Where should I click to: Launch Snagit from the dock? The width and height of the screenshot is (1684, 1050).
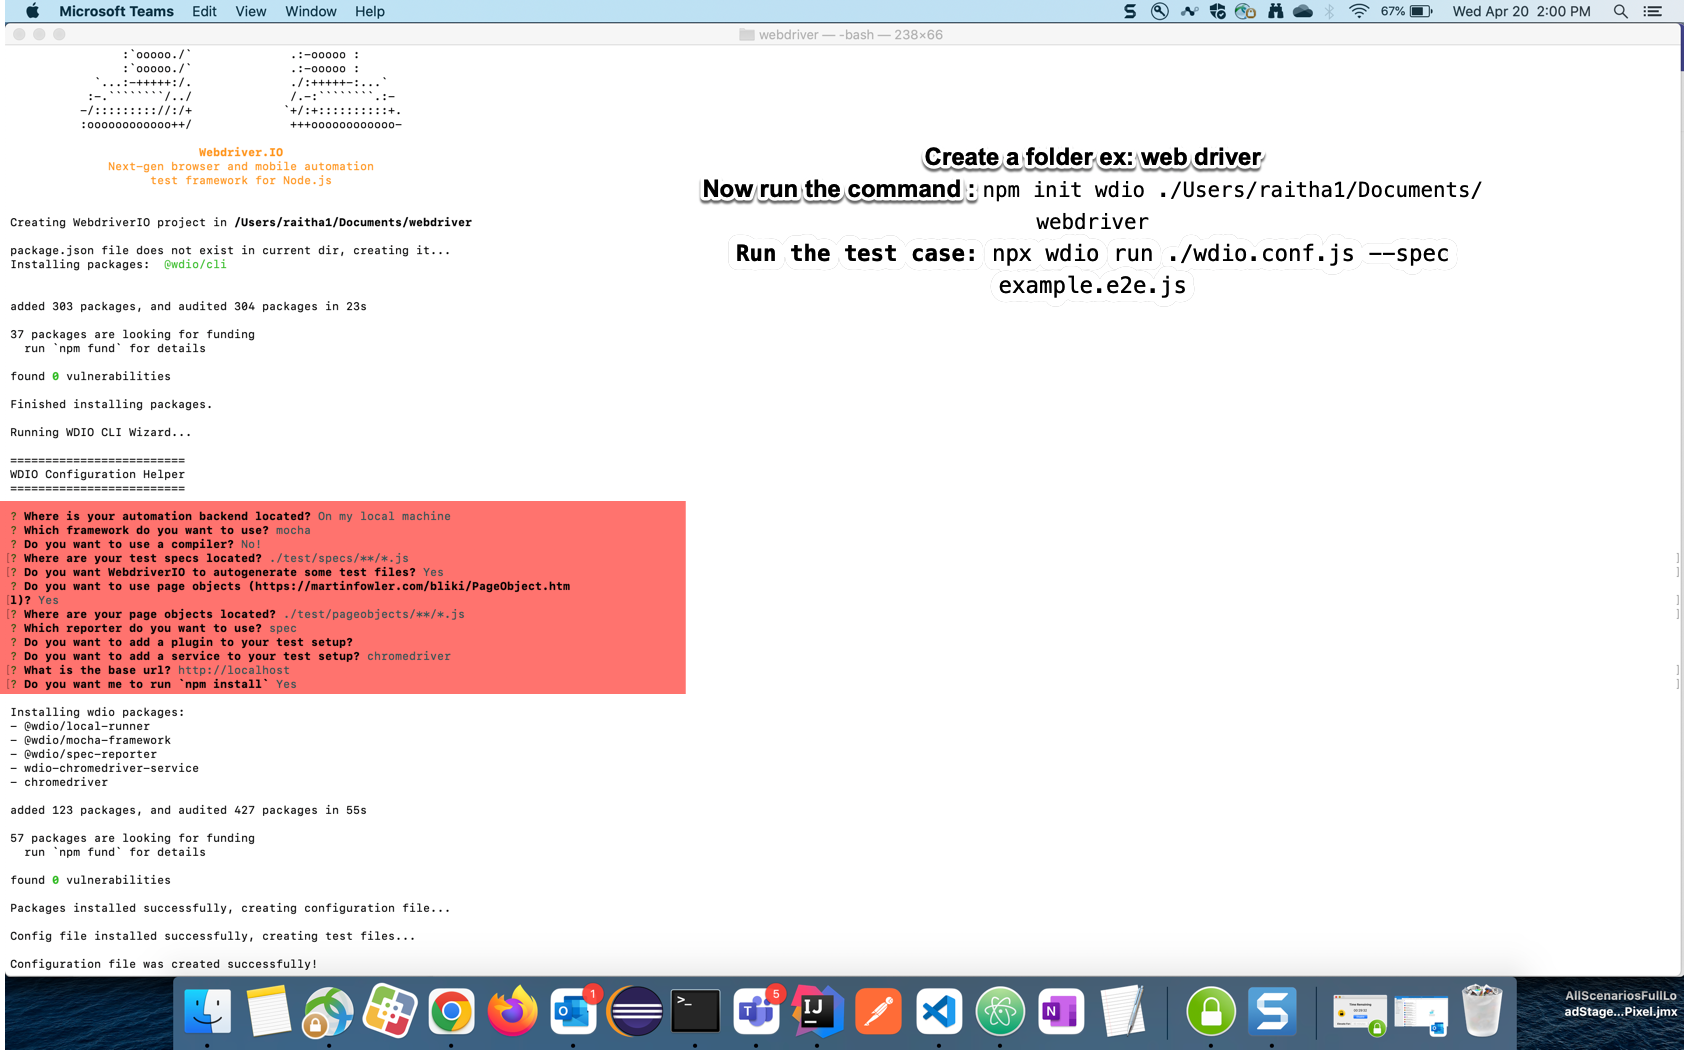1272,1012
